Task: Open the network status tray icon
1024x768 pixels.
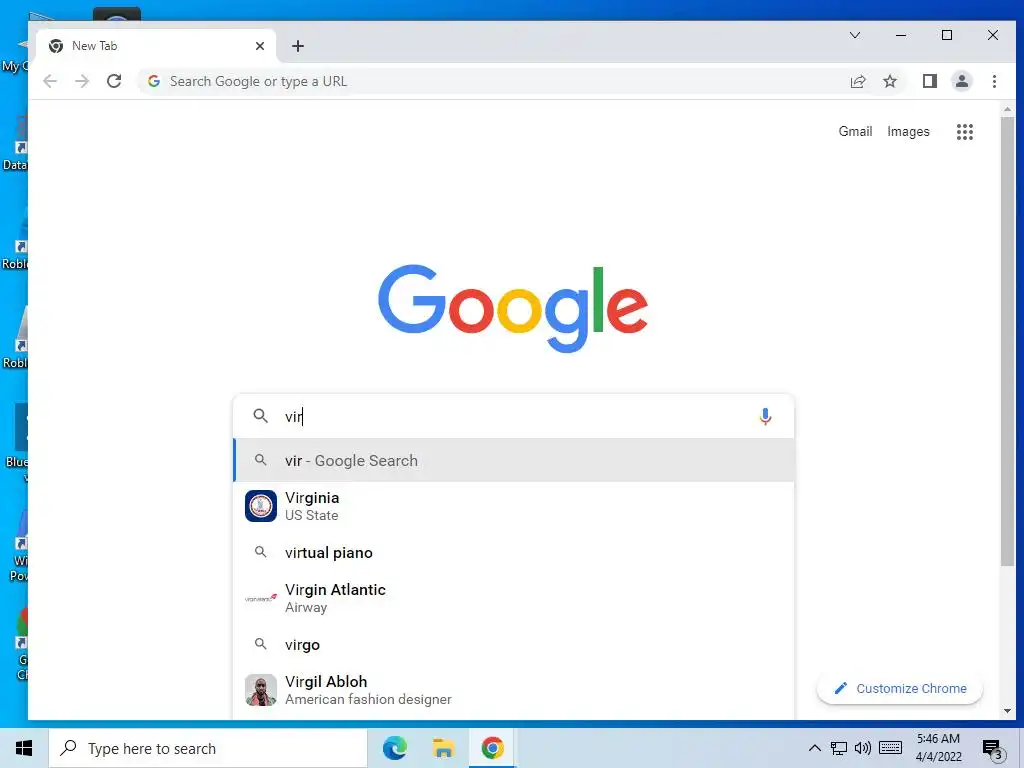Action: [839, 748]
